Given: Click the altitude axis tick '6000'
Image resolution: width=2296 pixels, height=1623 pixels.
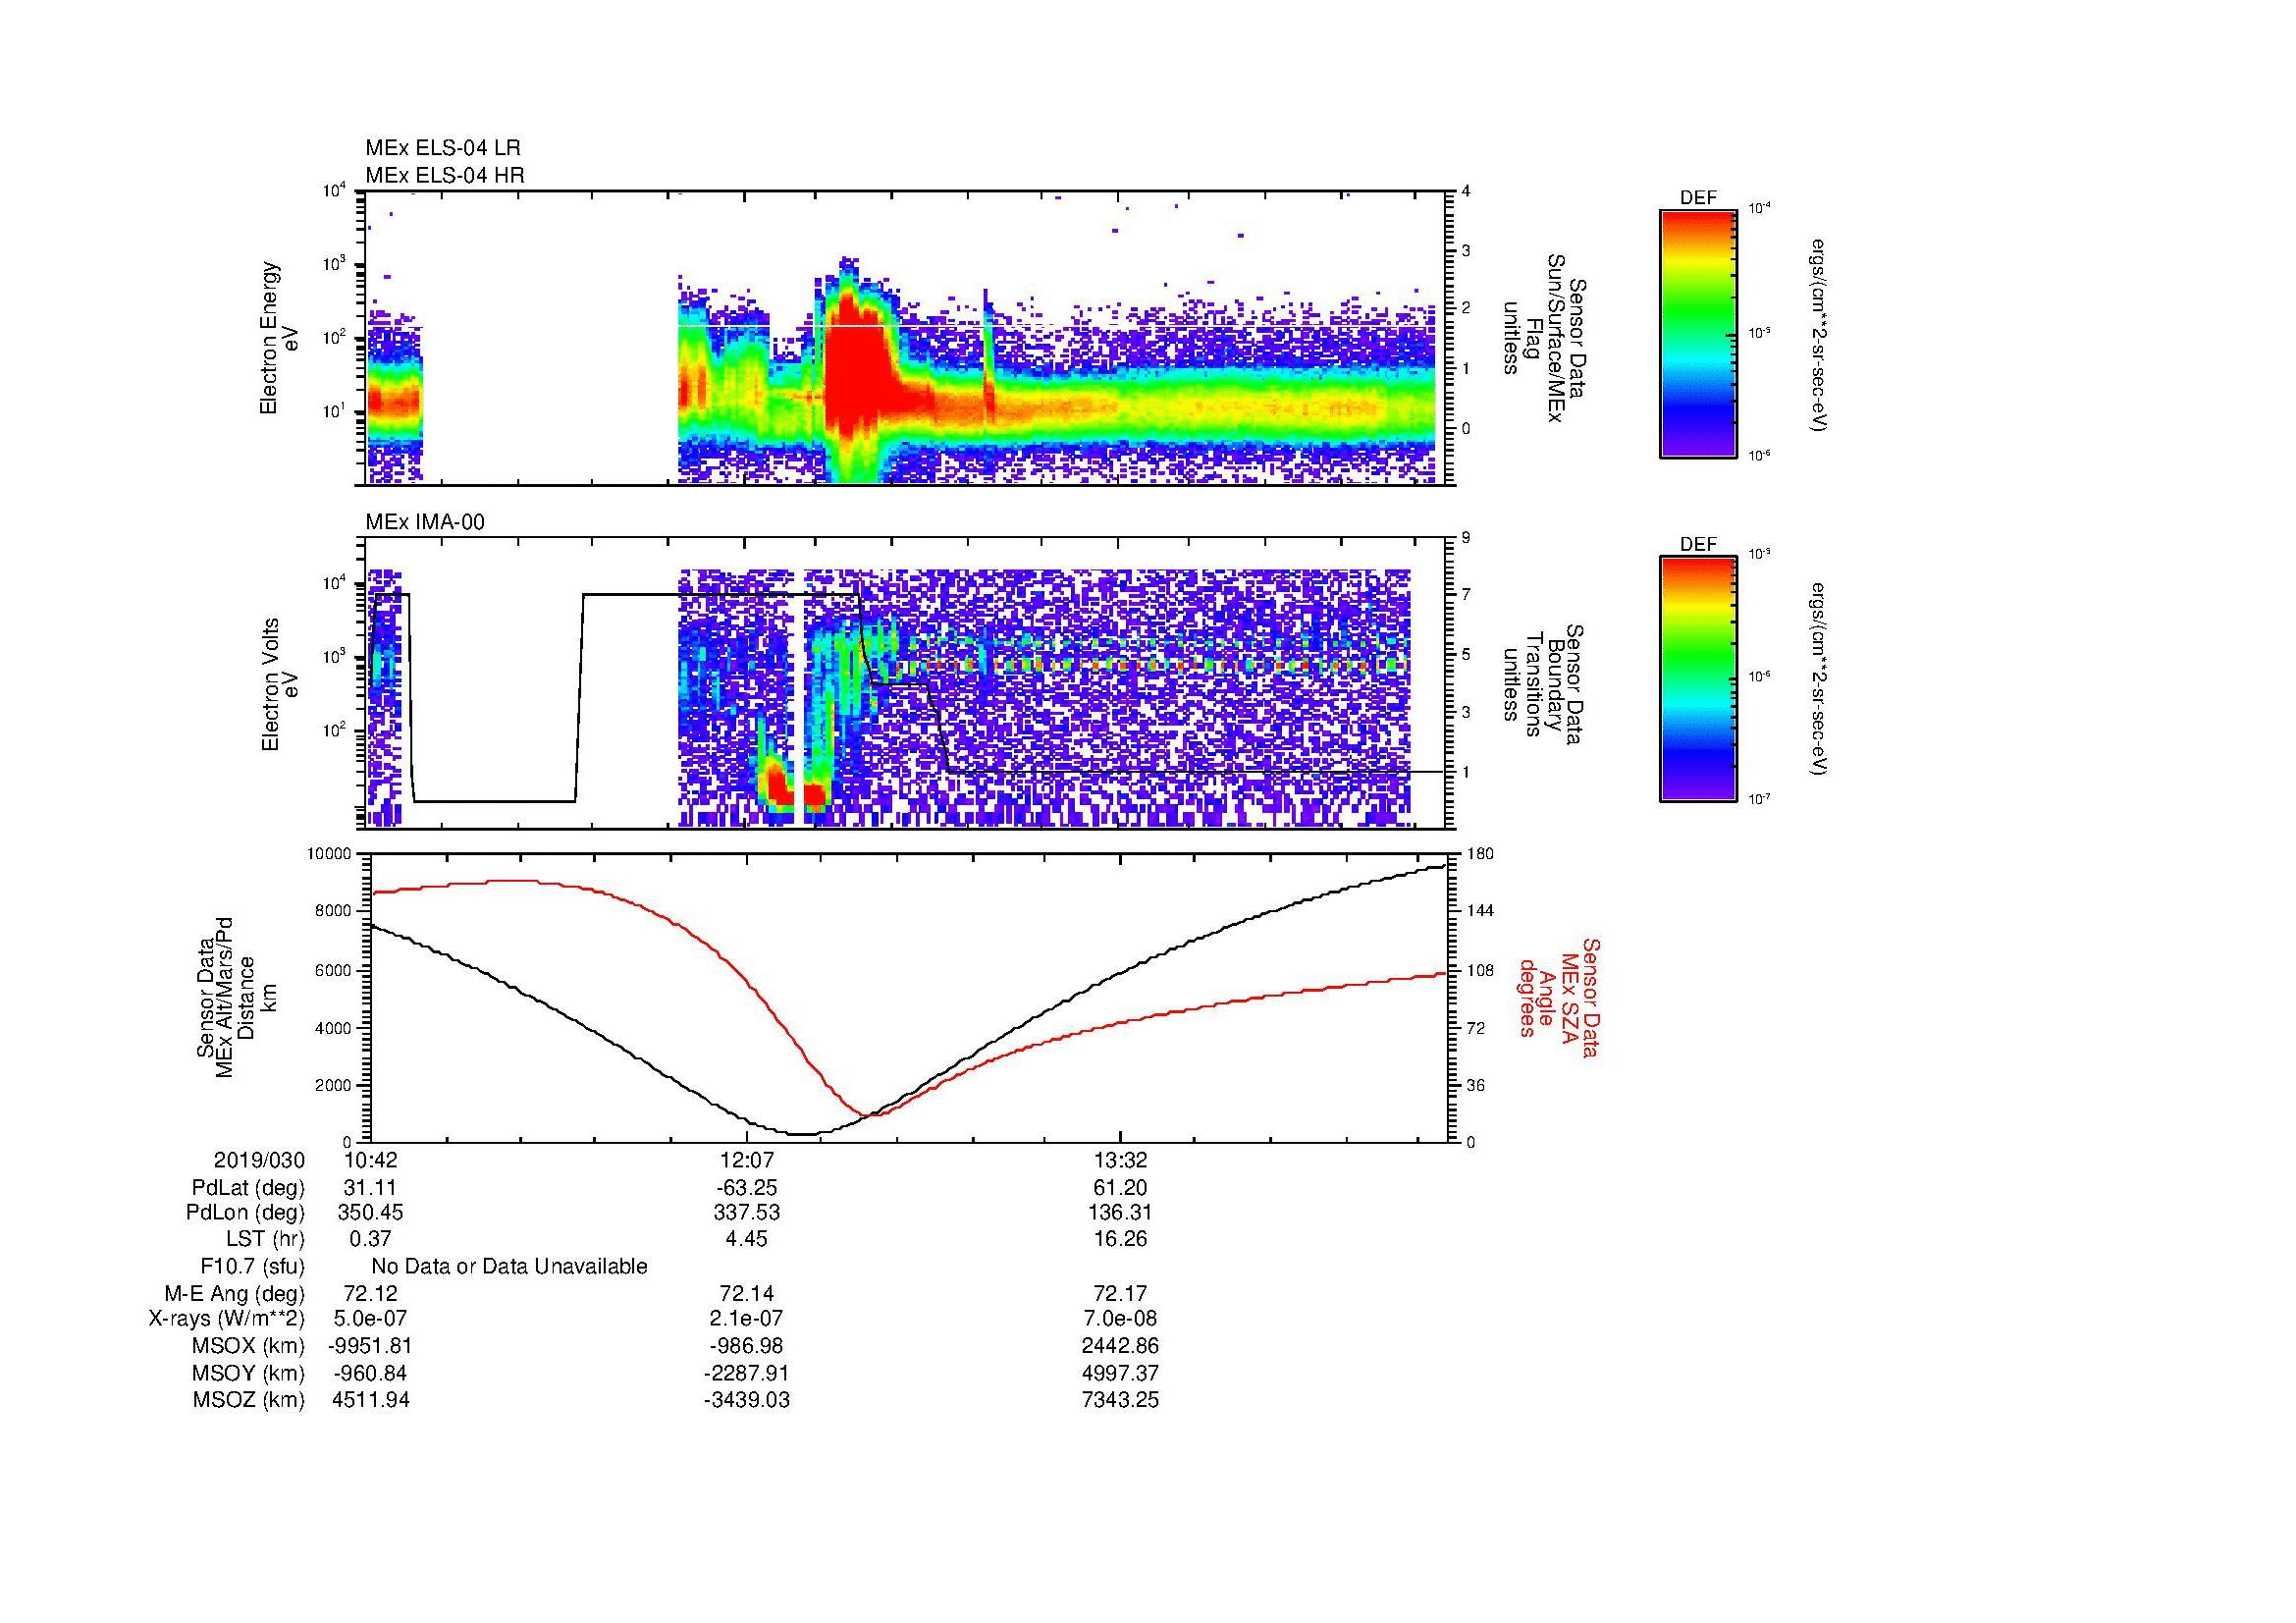Looking at the screenshot, I should [x=334, y=970].
